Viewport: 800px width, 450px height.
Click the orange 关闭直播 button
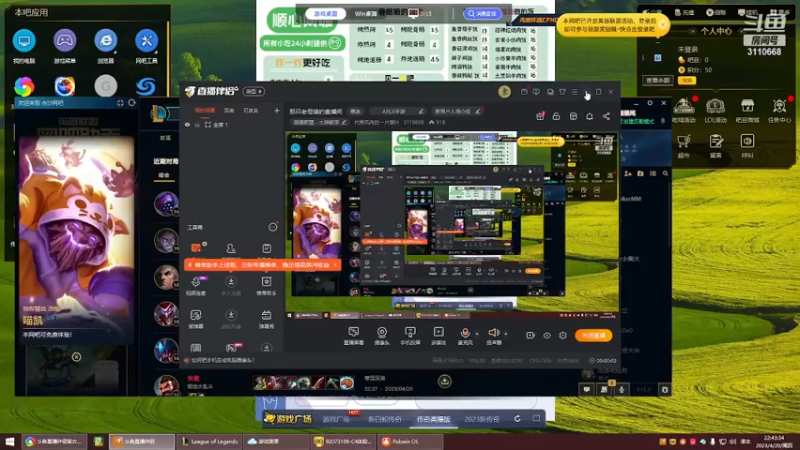[593, 335]
